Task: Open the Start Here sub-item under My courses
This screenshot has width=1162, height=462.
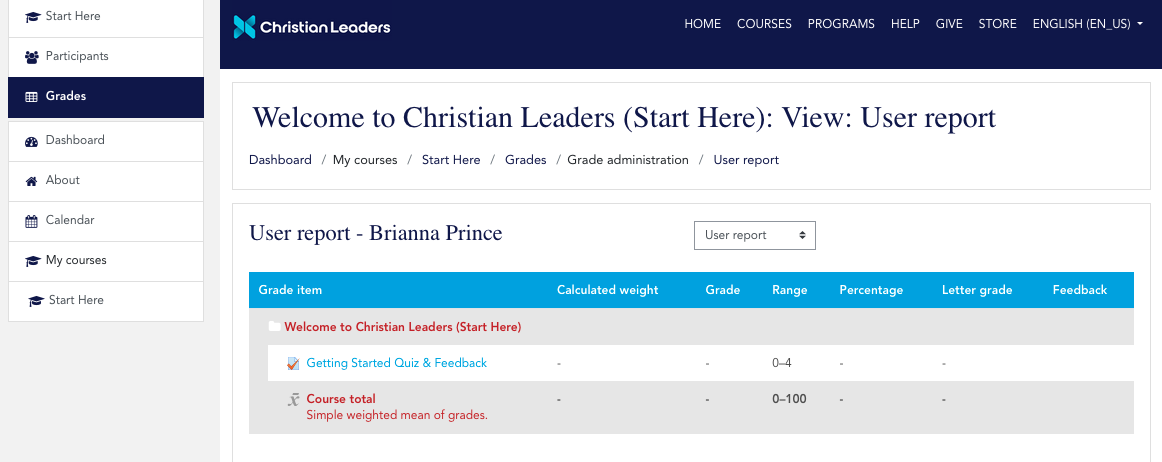Action: click(76, 300)
